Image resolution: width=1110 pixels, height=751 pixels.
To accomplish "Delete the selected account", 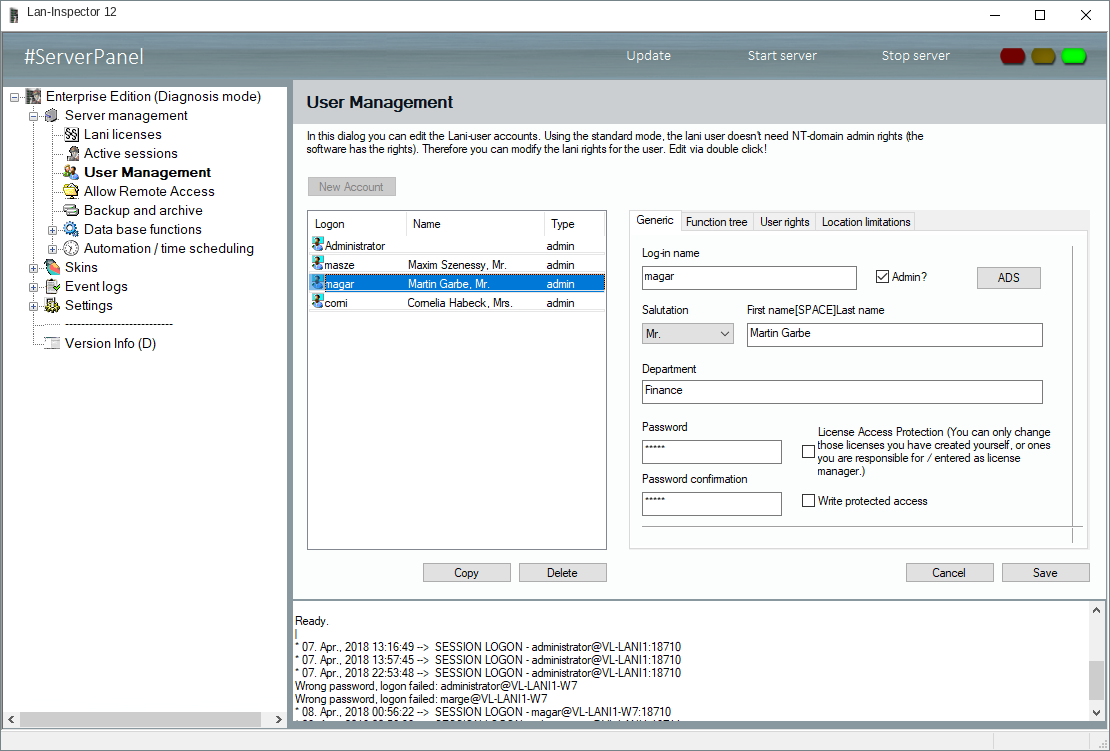I will [562, 573].
